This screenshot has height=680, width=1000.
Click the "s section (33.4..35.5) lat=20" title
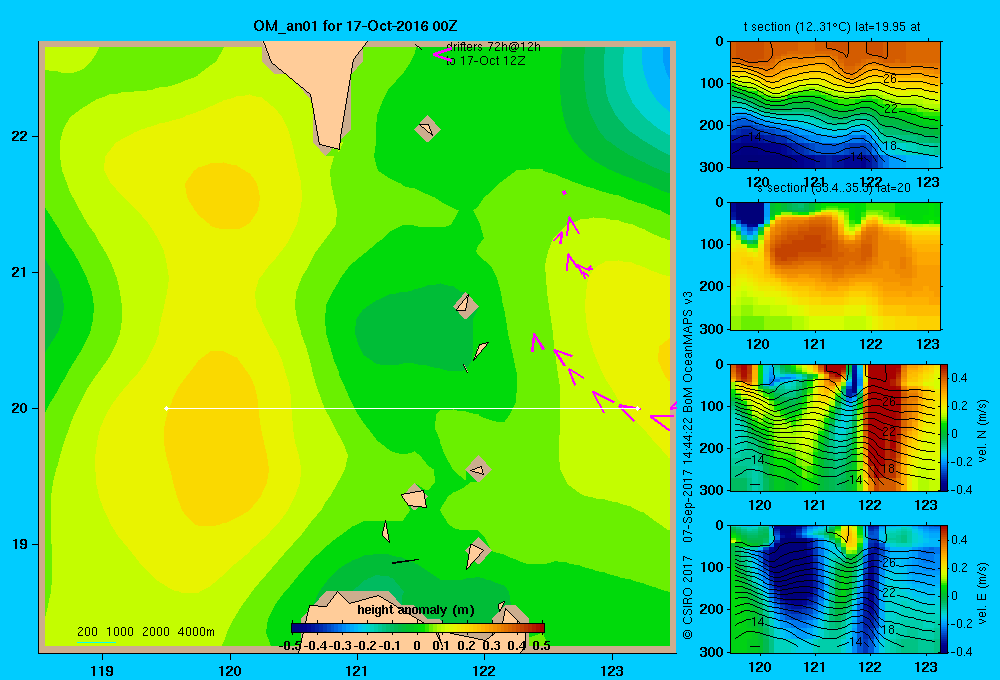point(833,188)
